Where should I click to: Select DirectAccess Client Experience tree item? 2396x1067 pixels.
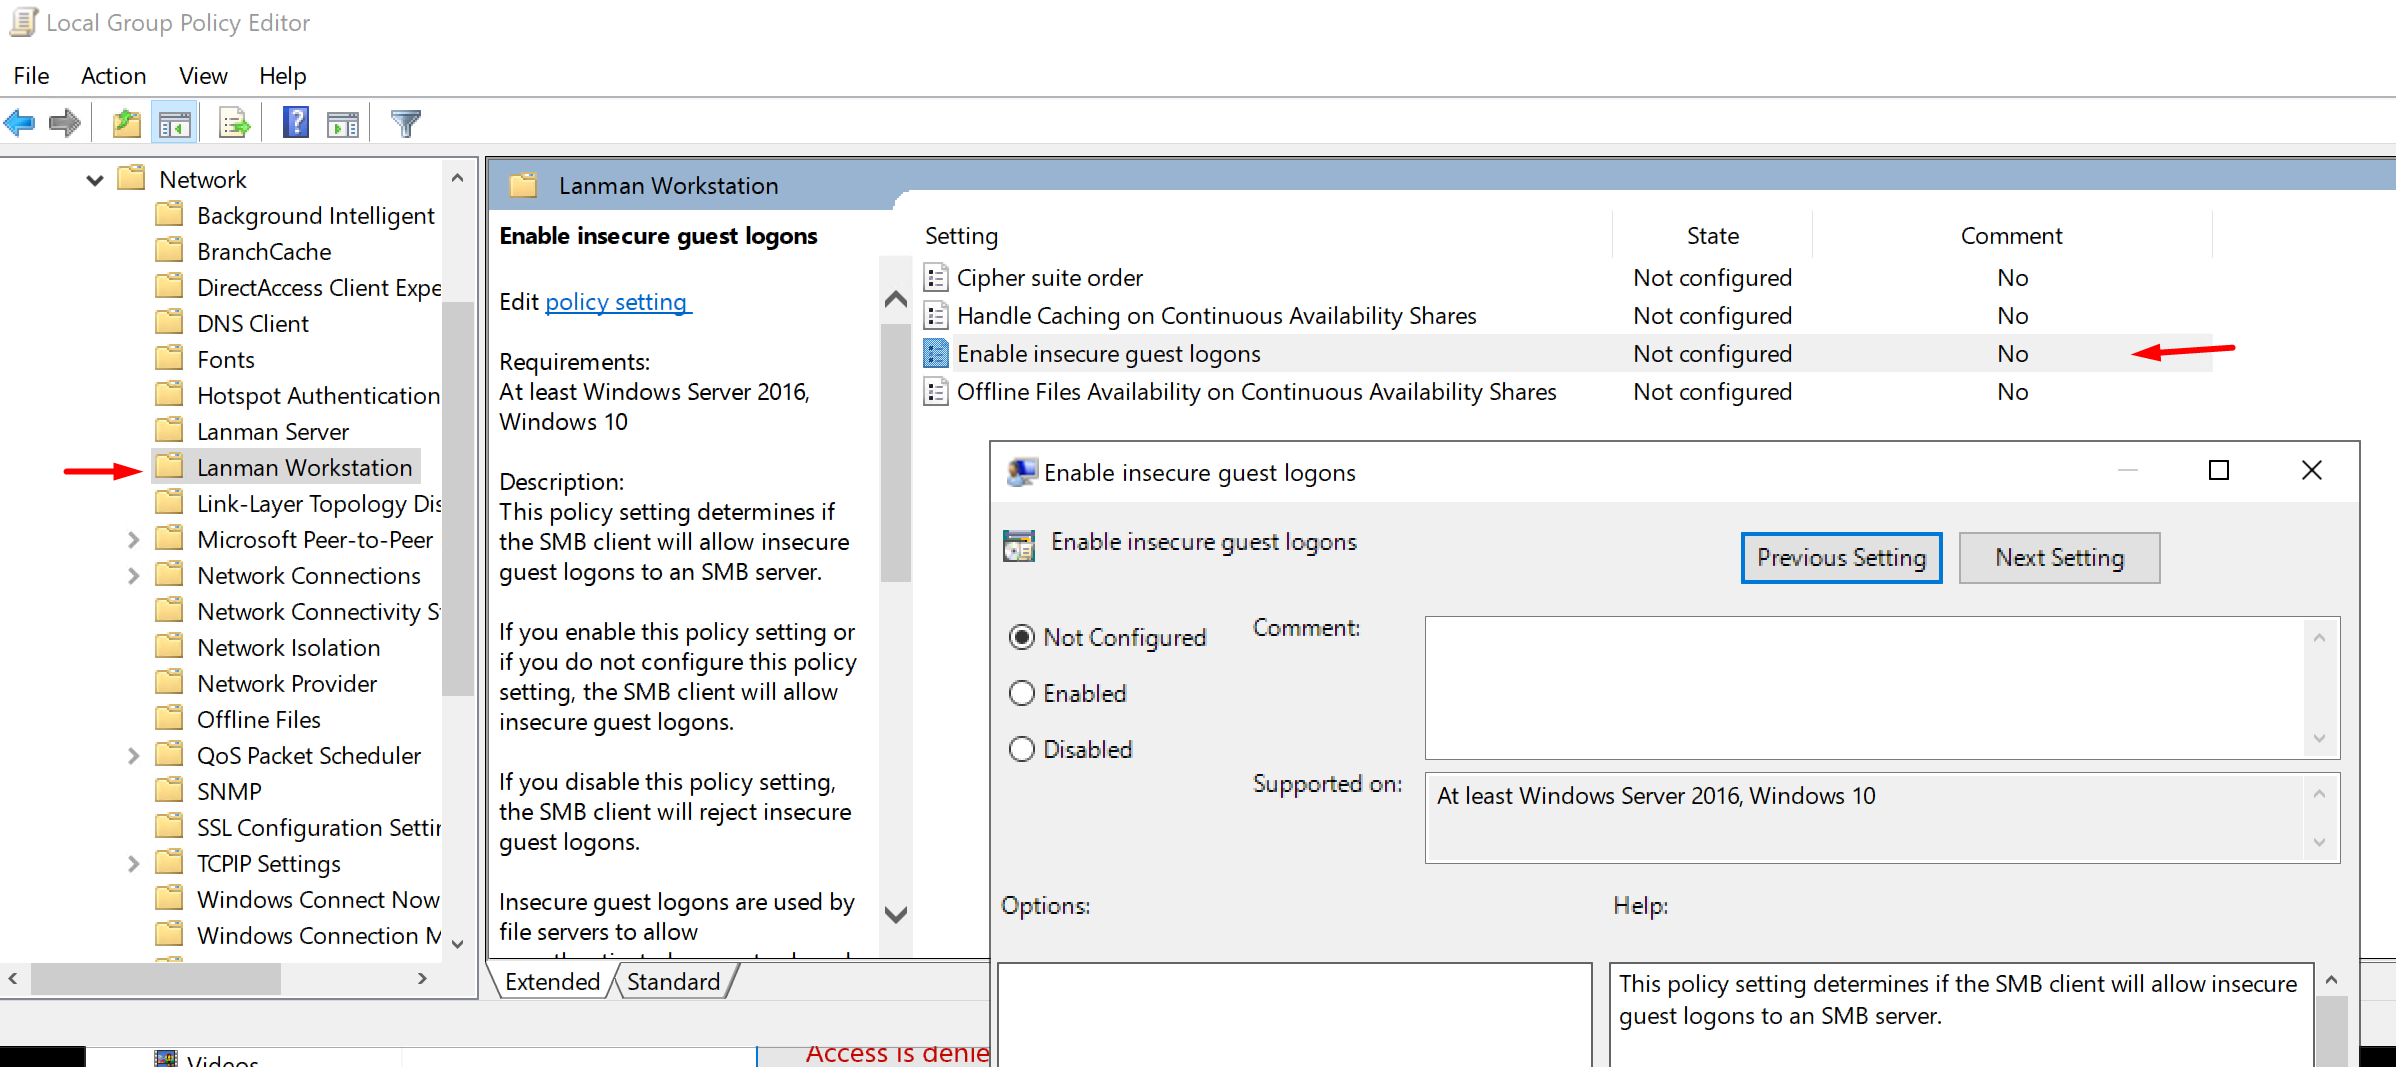318,288
